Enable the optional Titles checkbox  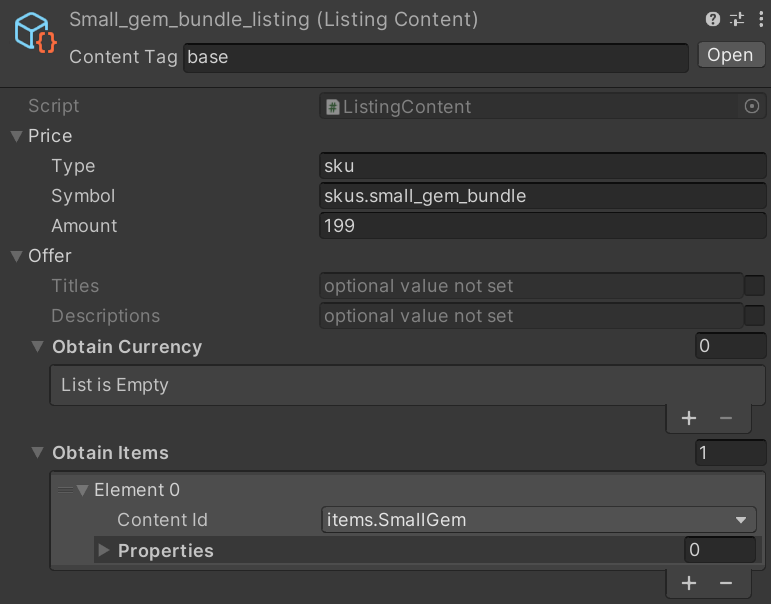tap(755, 286)
